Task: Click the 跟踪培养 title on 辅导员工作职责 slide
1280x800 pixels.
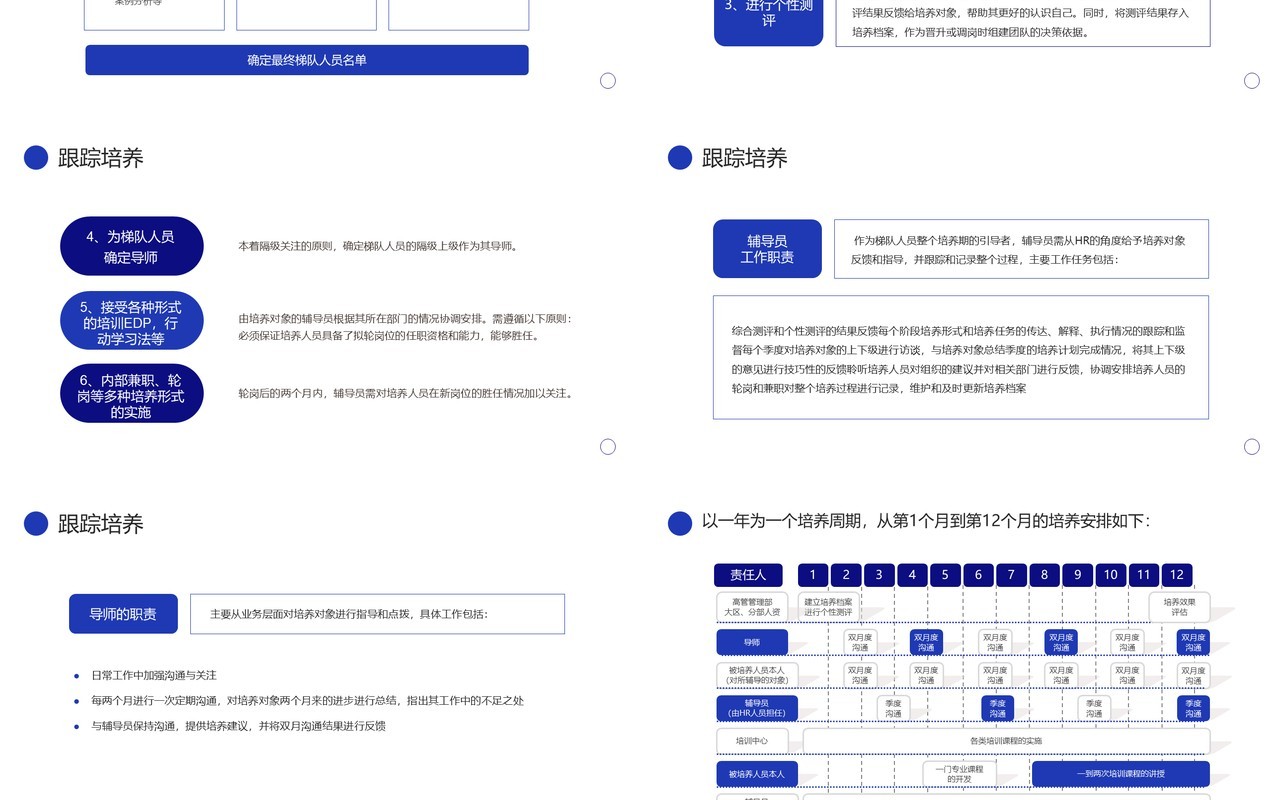Action: (x=745, y=158)
